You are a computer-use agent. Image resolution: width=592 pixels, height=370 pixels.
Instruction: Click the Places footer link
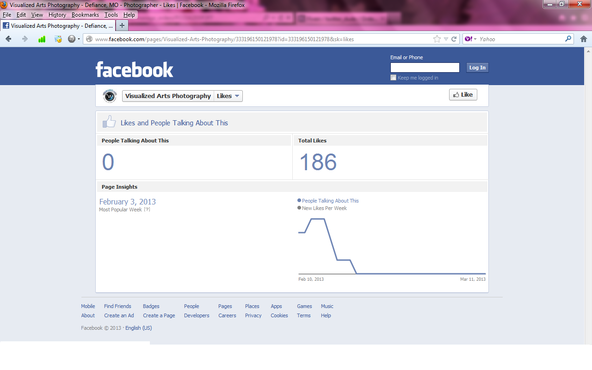point(252,306)
